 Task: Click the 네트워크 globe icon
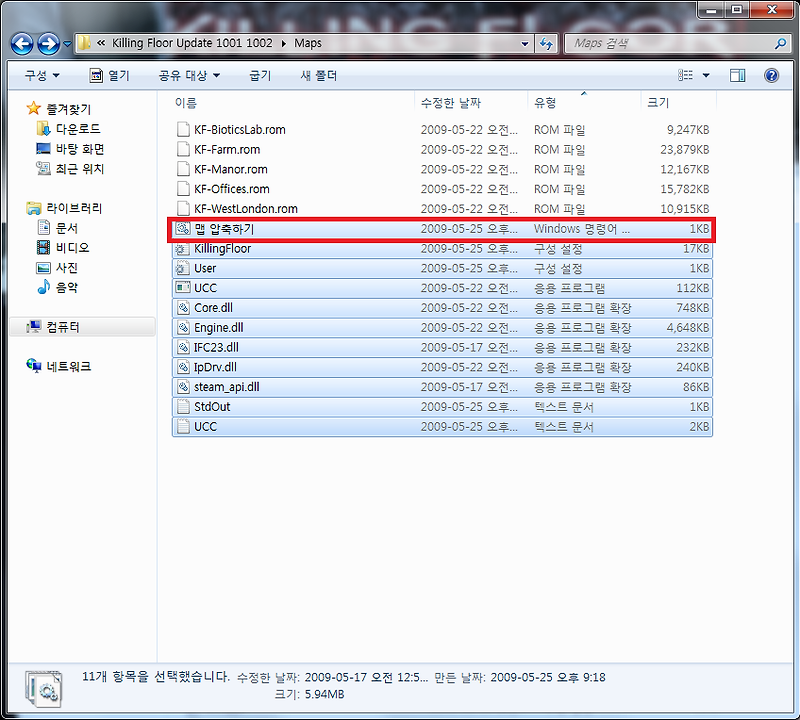click(34, 366)
